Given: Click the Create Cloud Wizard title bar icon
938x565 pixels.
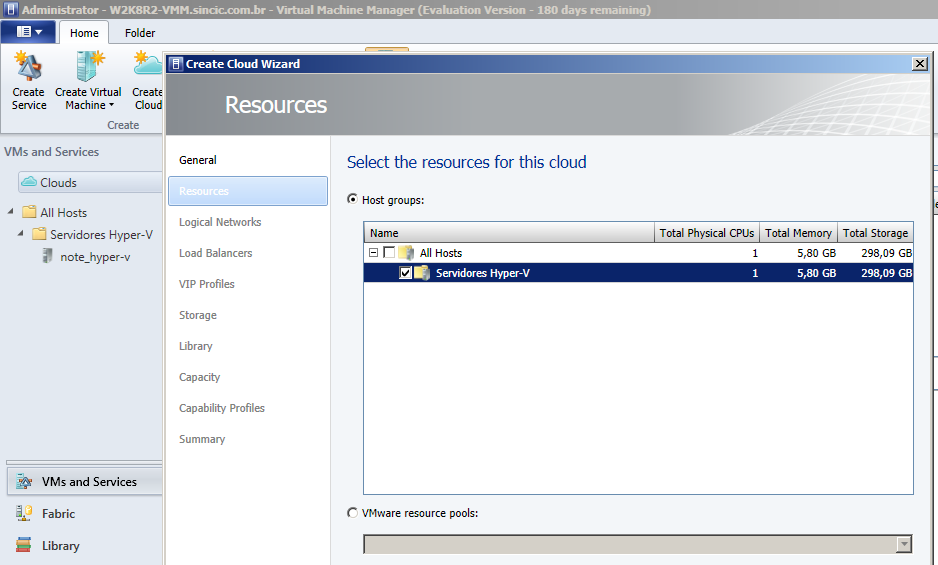Looking at the screenshot, I should (x=176, y=63).
